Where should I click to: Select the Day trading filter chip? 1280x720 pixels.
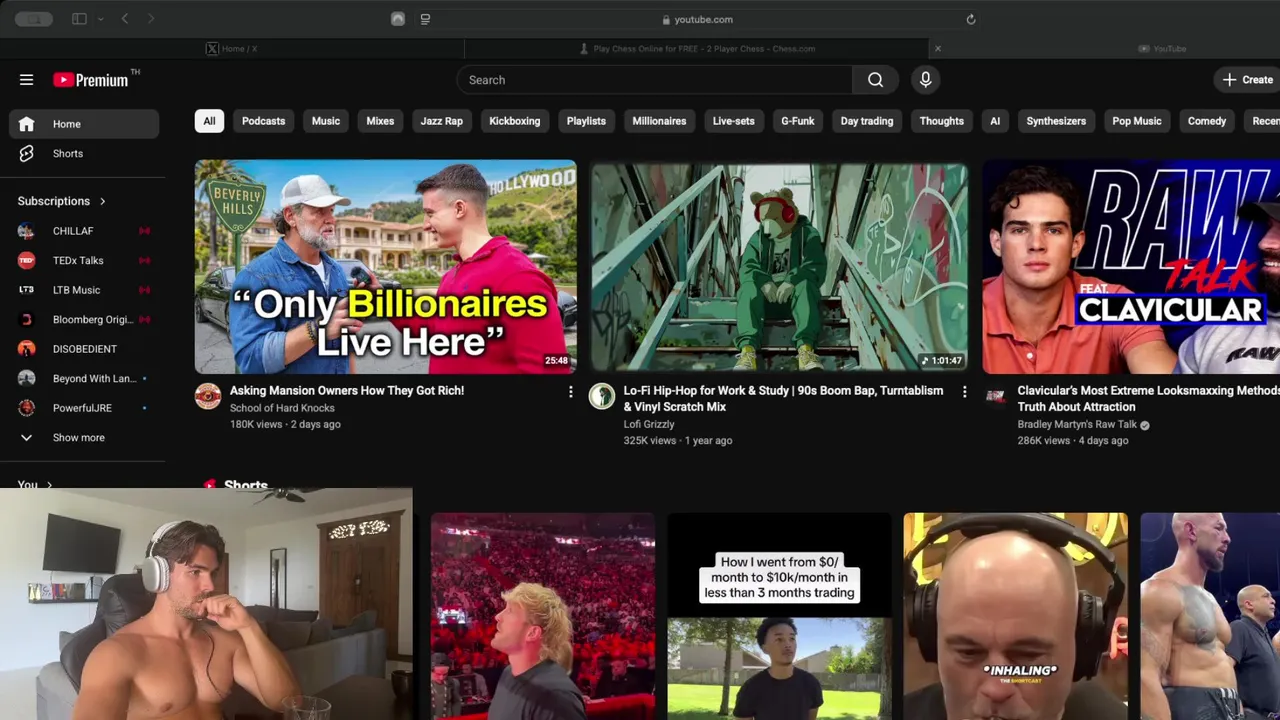[866, 121]
